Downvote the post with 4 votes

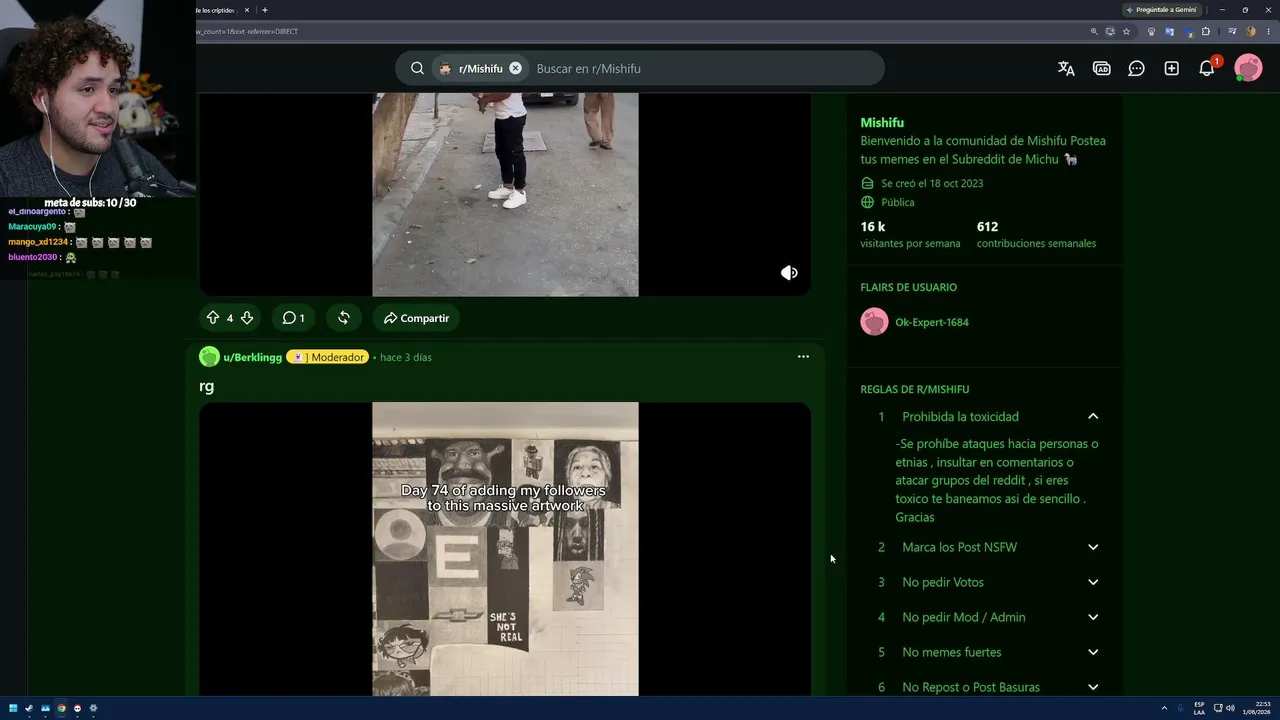pyautogui.click(x=247, y=318)
